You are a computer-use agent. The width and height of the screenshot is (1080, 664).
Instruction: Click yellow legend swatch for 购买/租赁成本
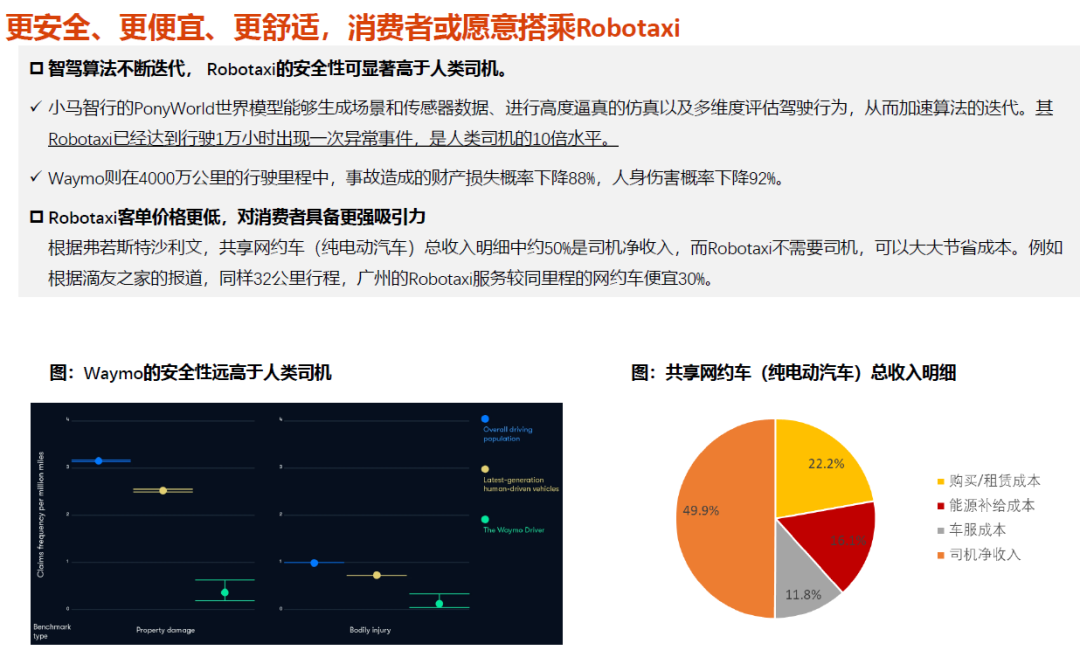940,481
